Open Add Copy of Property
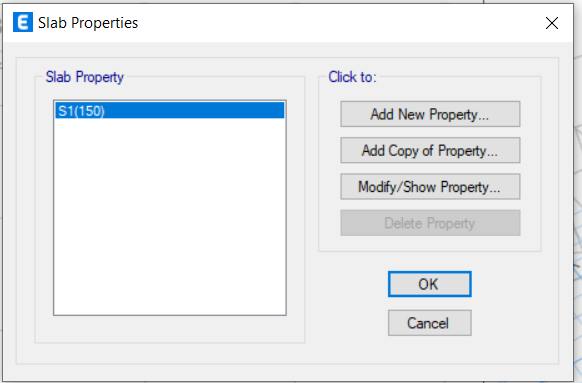Viewport: 582px width, 383px height. click(x=430, y=150)
